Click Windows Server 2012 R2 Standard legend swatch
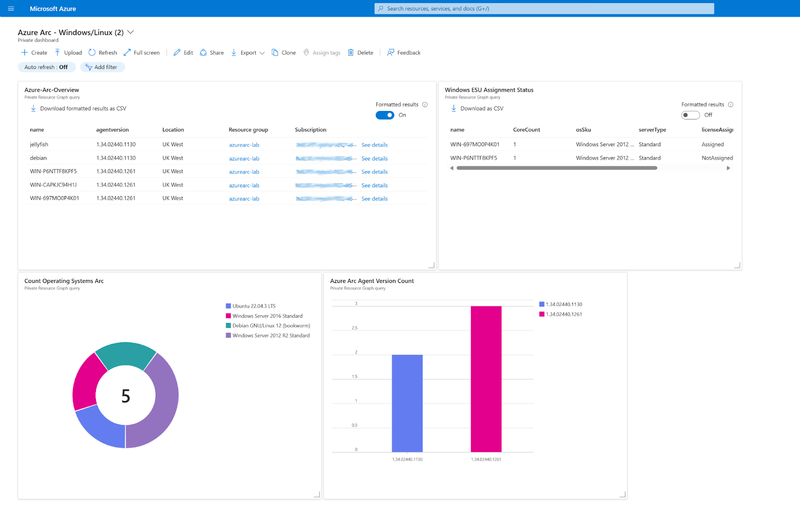 click(228, 335)
